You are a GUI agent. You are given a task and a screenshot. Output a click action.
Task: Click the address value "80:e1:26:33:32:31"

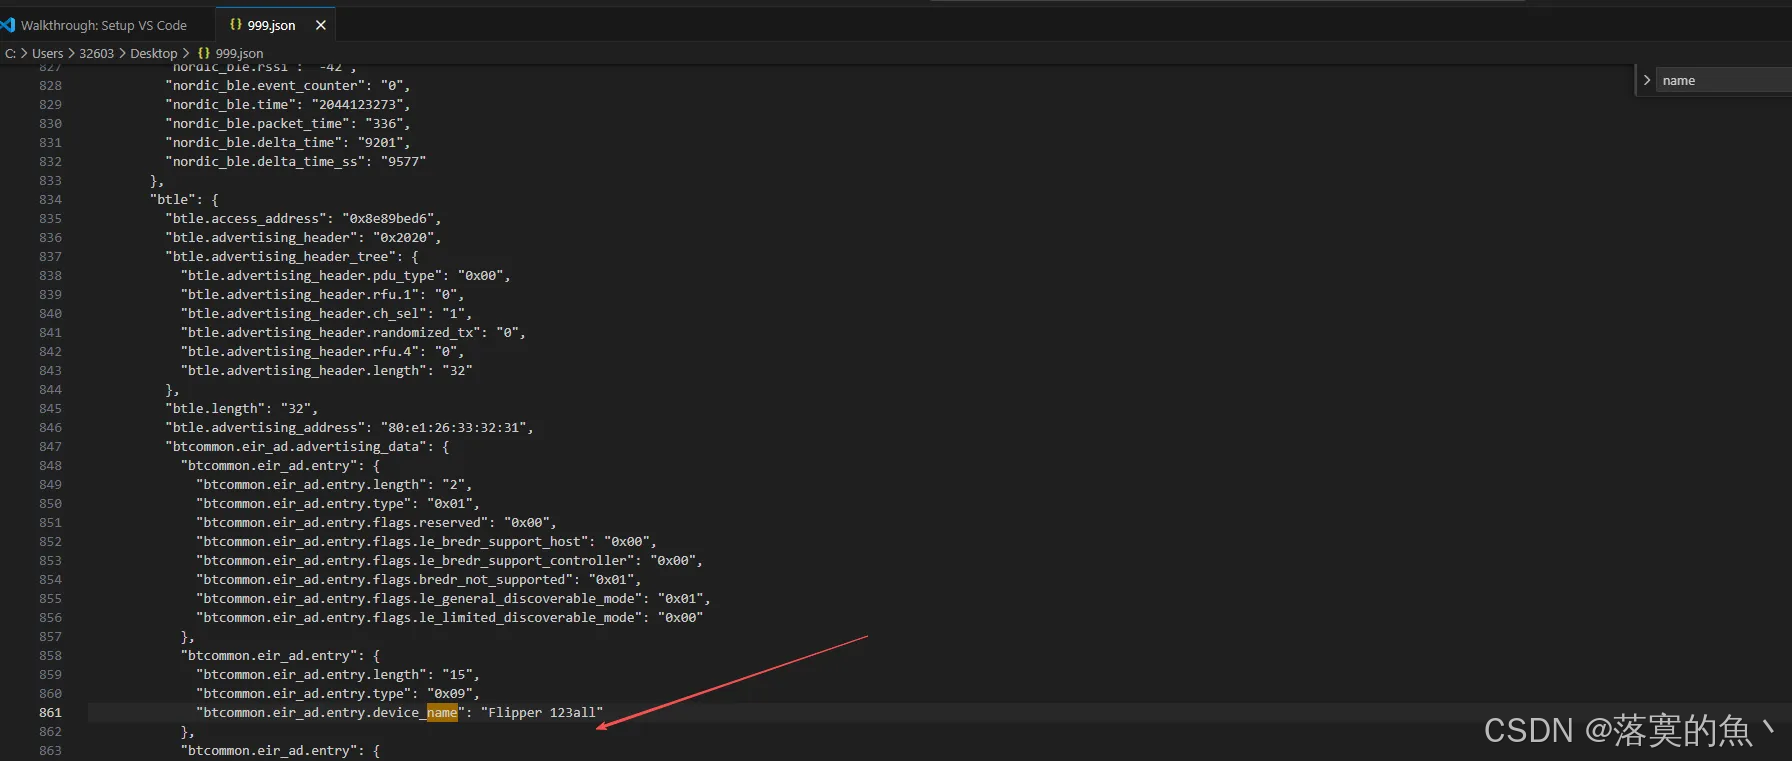click(453, 427)
